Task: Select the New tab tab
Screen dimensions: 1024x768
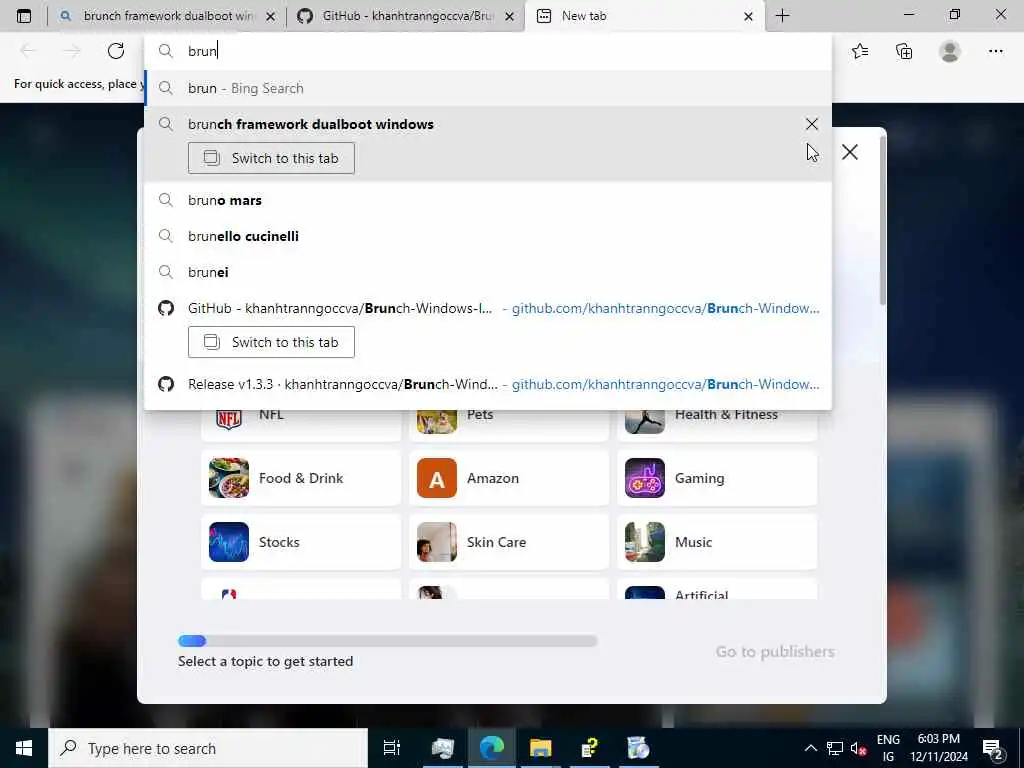Action: click(643, 16)
